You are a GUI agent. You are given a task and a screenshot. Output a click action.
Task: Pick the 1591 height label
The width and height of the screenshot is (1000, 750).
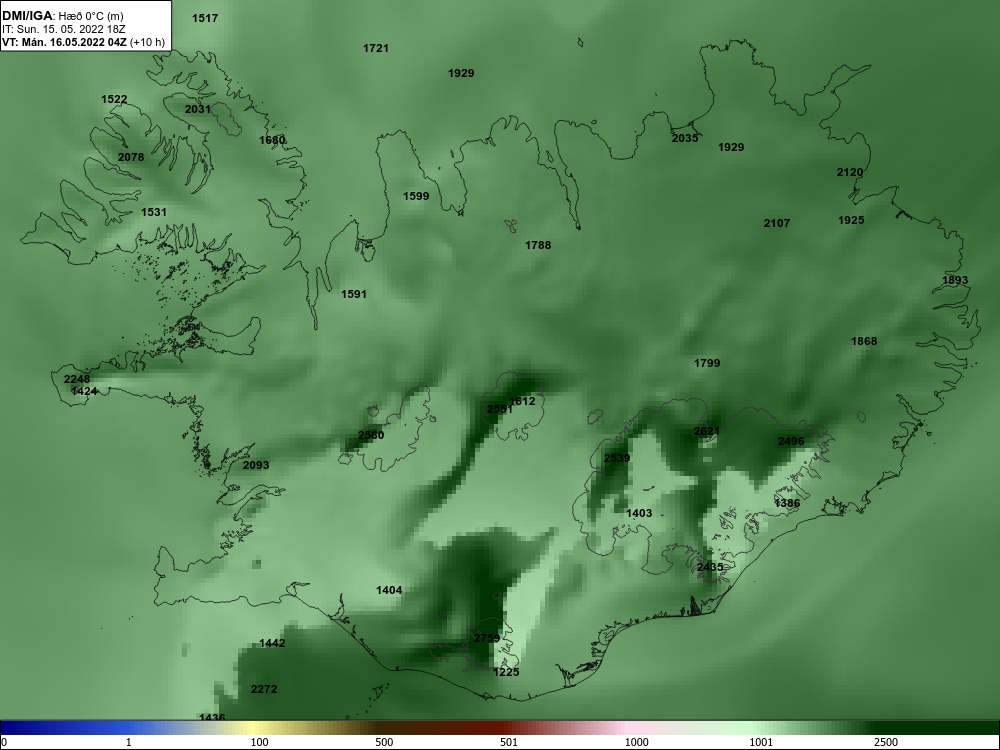pyautogui.click(x=354, y=294)
